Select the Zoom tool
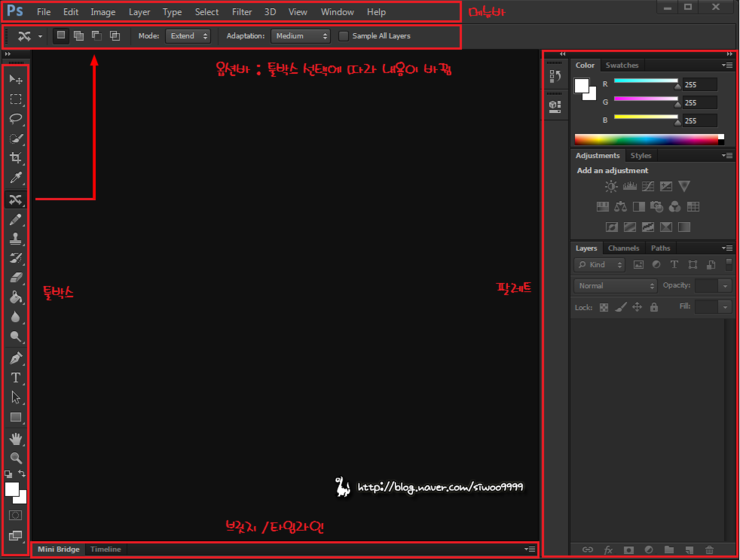This screenshot has width=740, height=560. click(16, 458)
